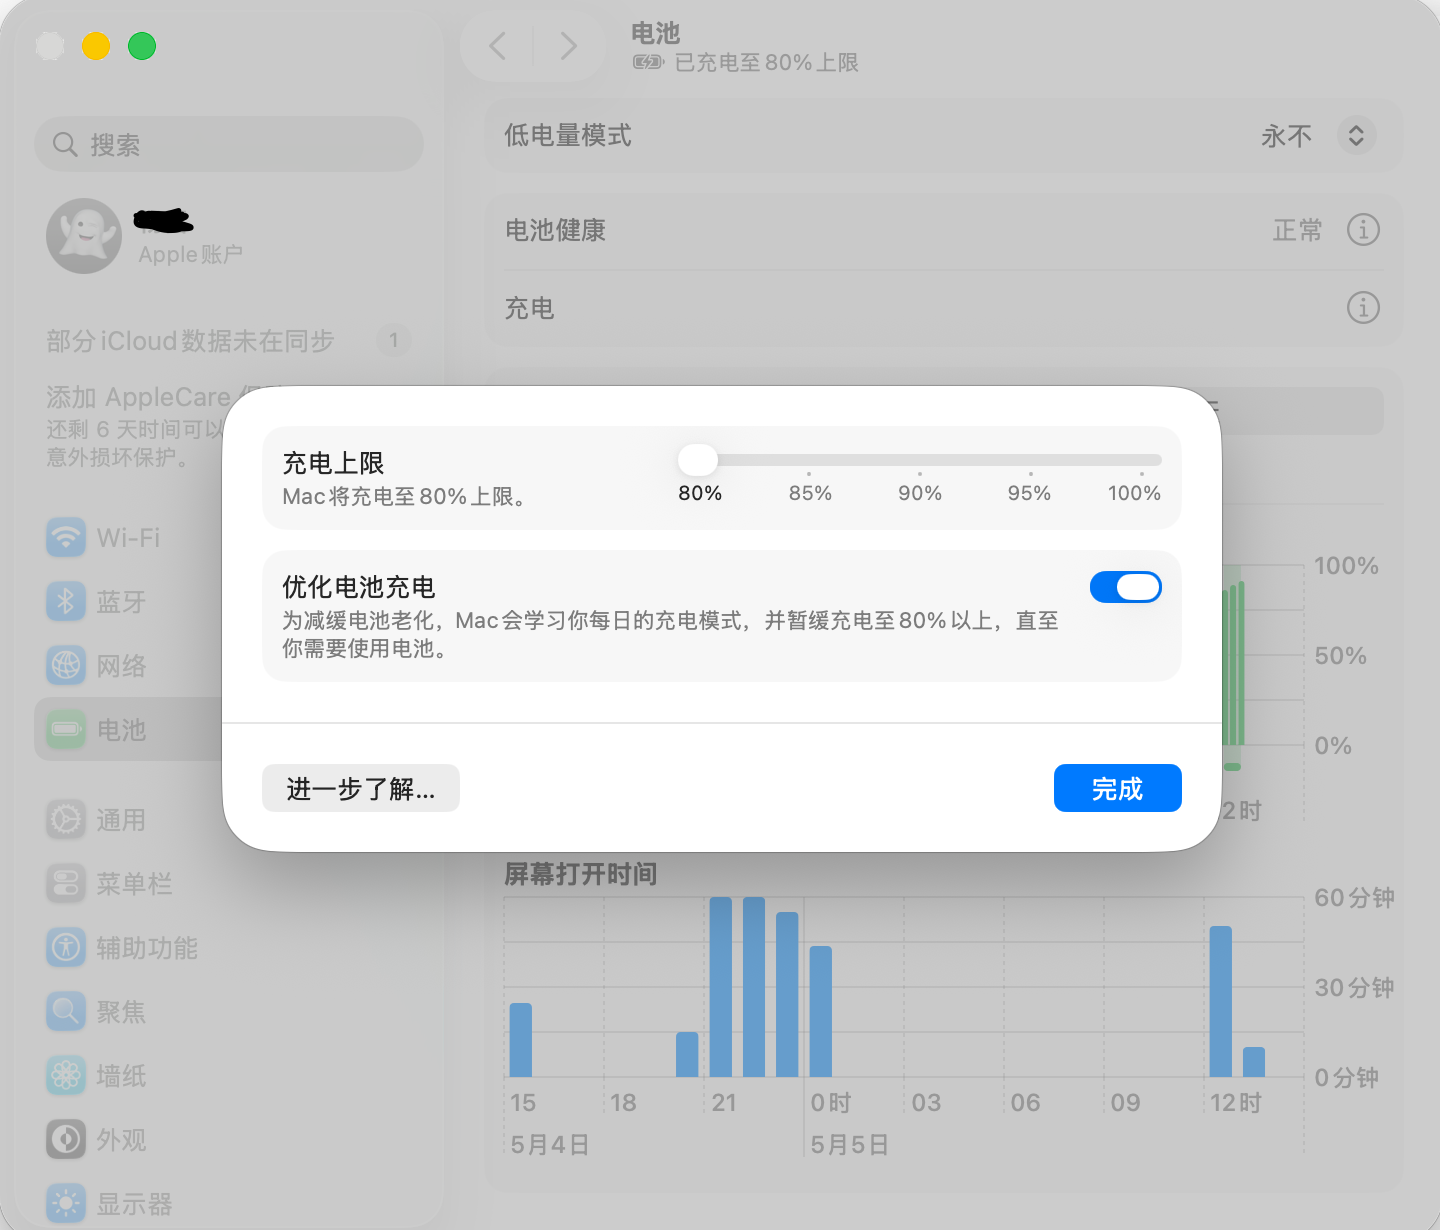The width and height of the screenshot is (1440, 1230).
Task: Set charge limit slider to 95%
Action: (1030, 473)
